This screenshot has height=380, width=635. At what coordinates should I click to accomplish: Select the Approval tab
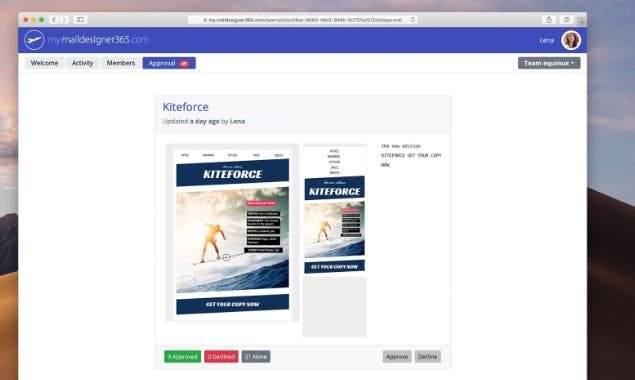pos(169,63)
